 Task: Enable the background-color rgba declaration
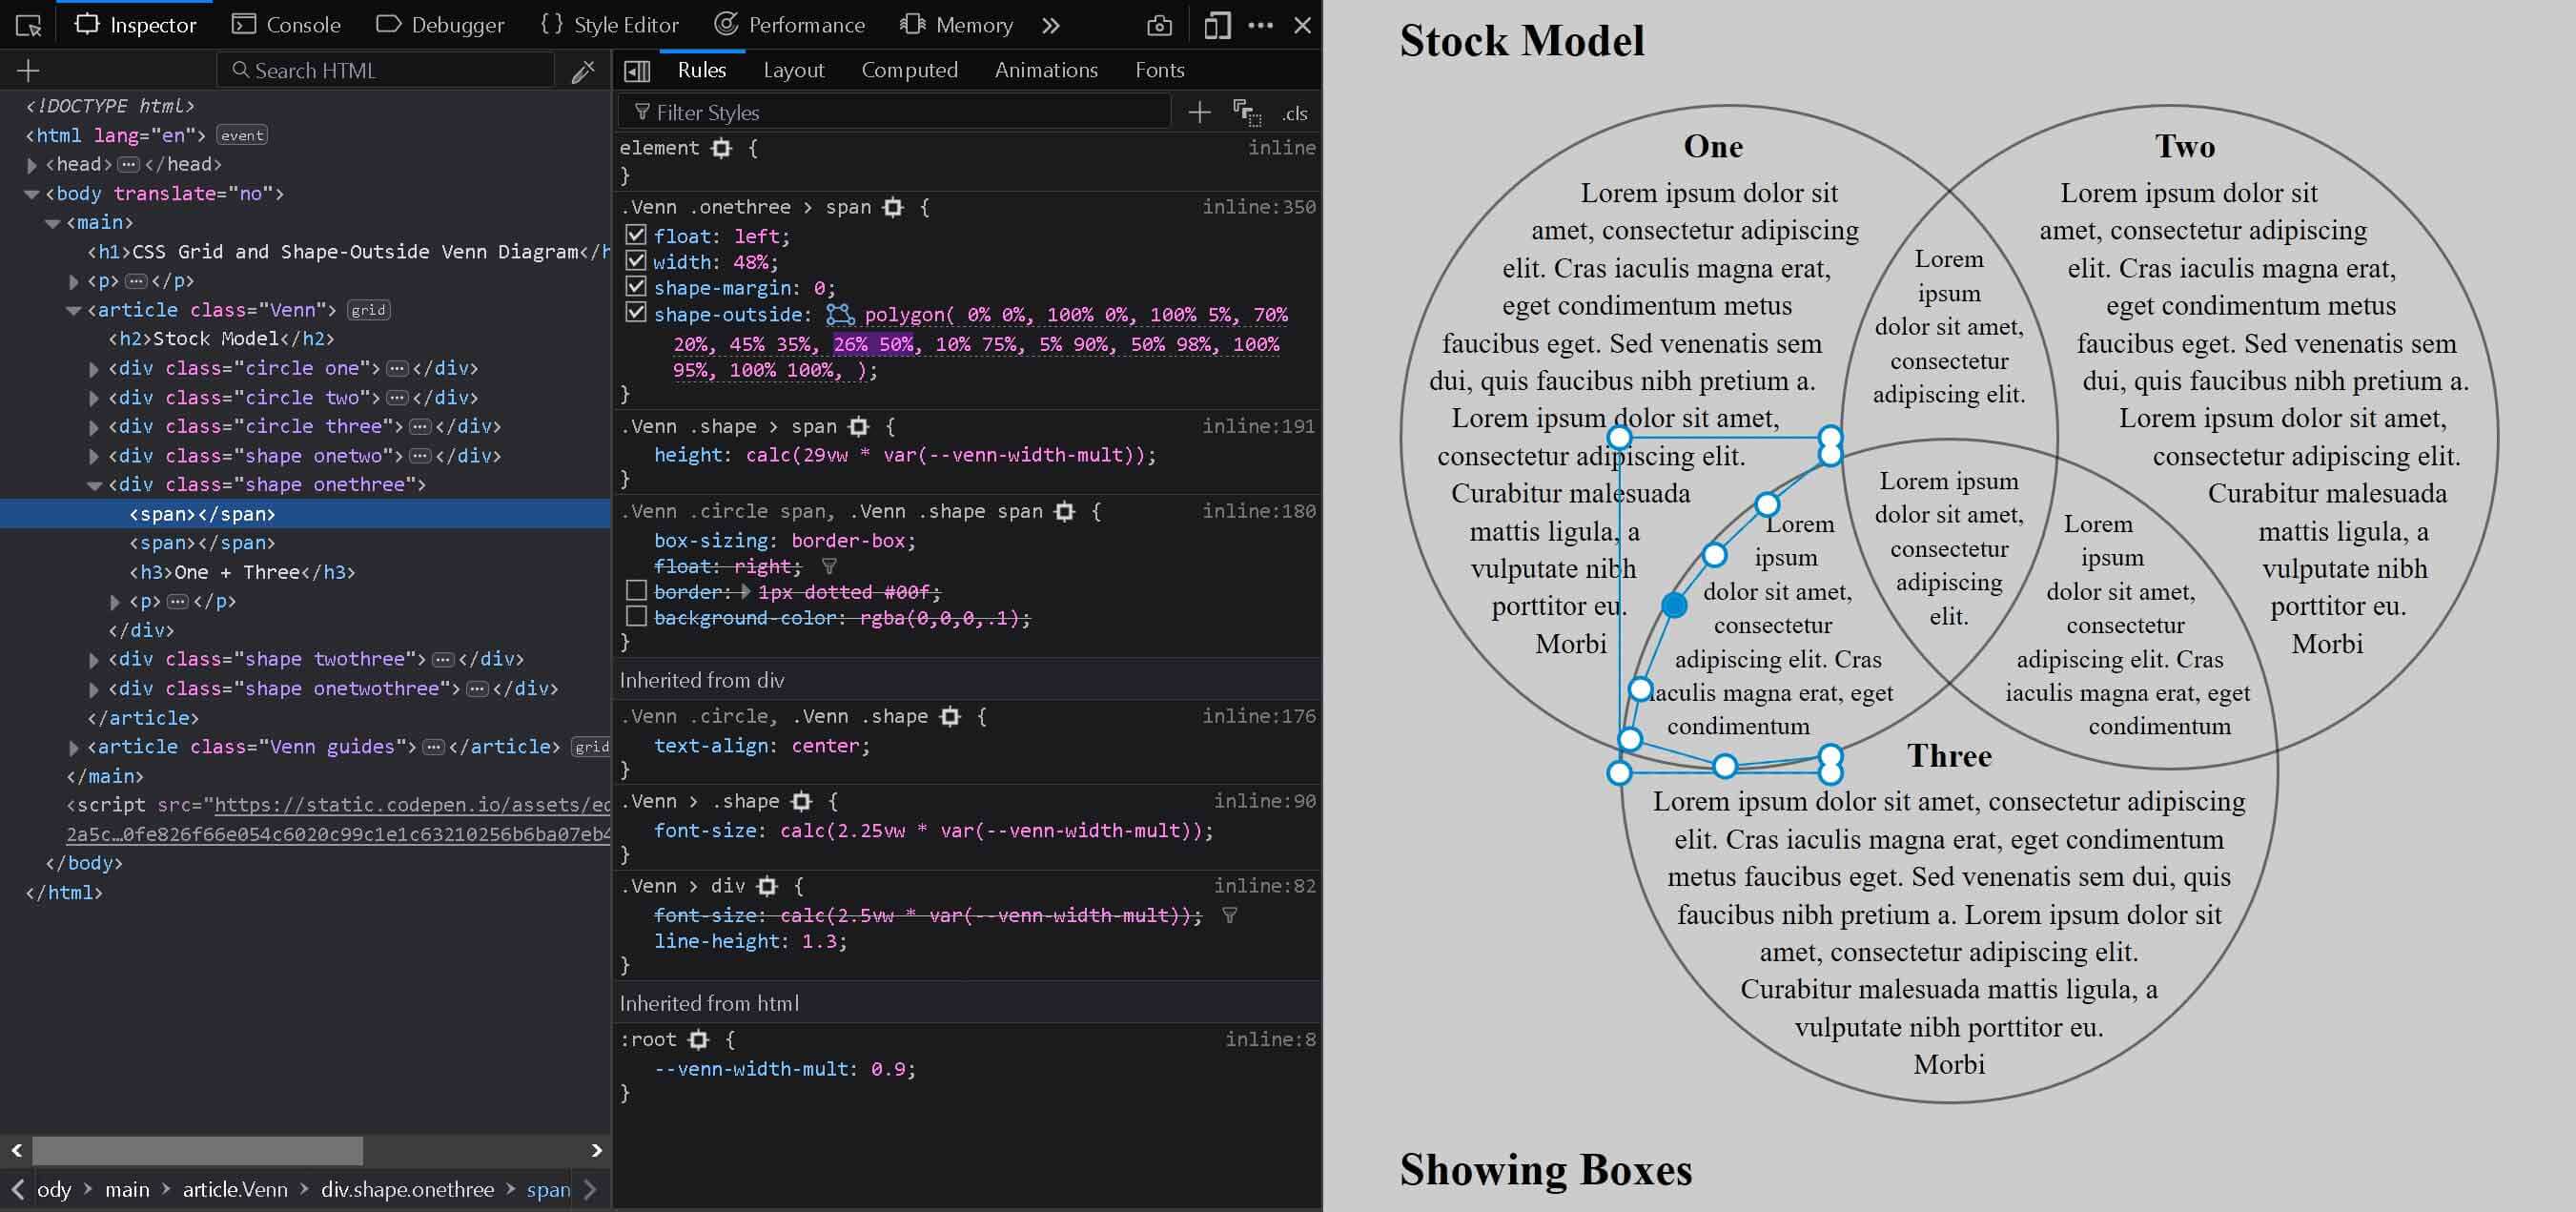pos(635,617)
